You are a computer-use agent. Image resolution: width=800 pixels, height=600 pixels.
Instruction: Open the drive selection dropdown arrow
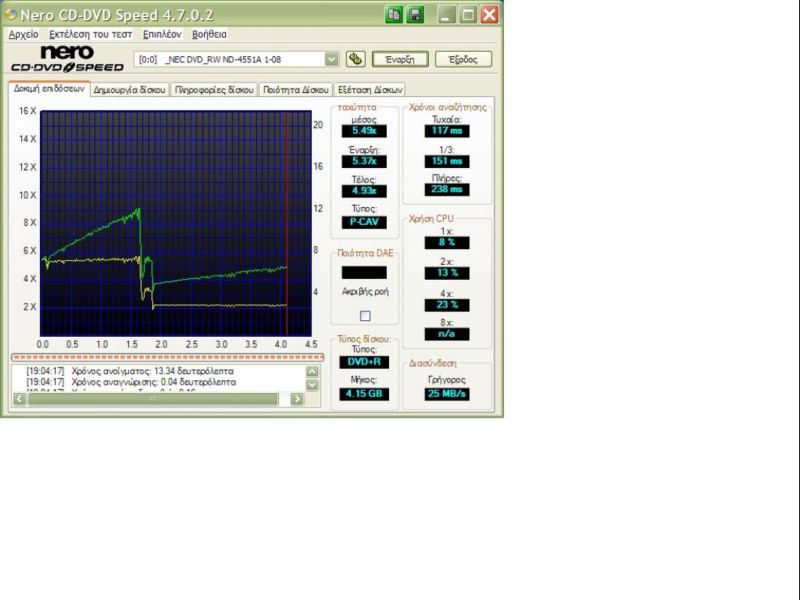point(332,59)
